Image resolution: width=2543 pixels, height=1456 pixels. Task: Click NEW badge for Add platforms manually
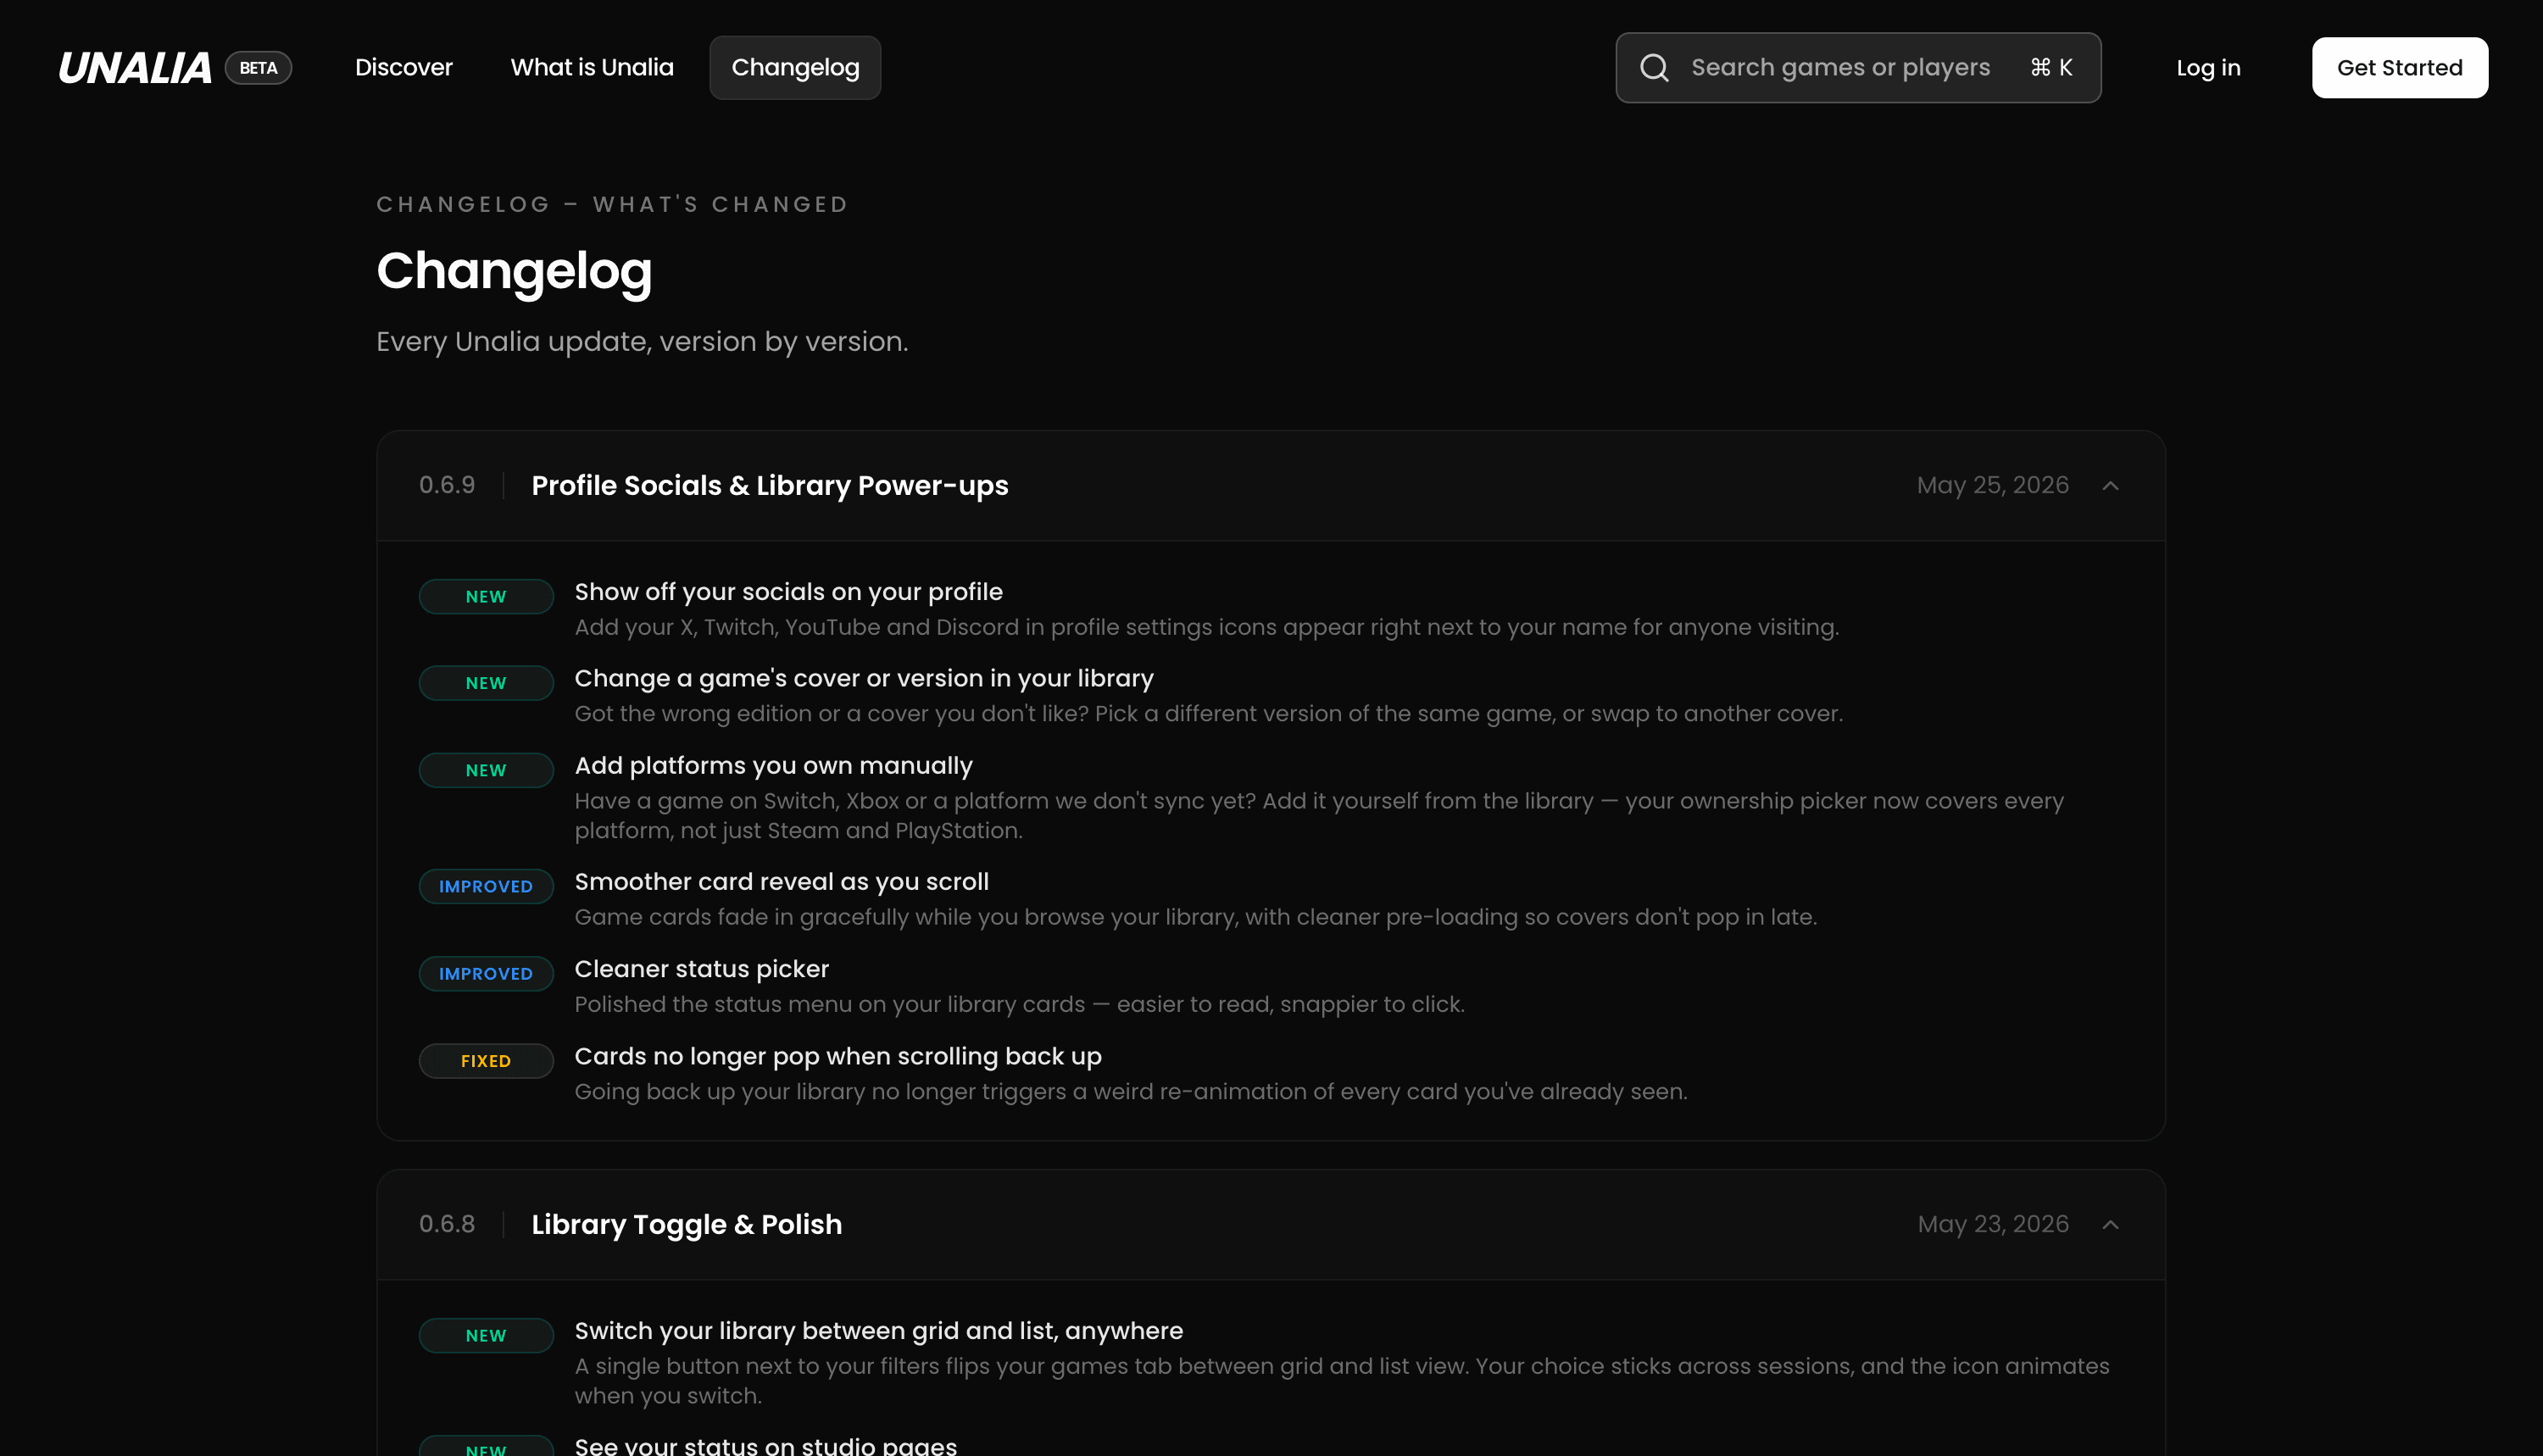pos(486,770)
